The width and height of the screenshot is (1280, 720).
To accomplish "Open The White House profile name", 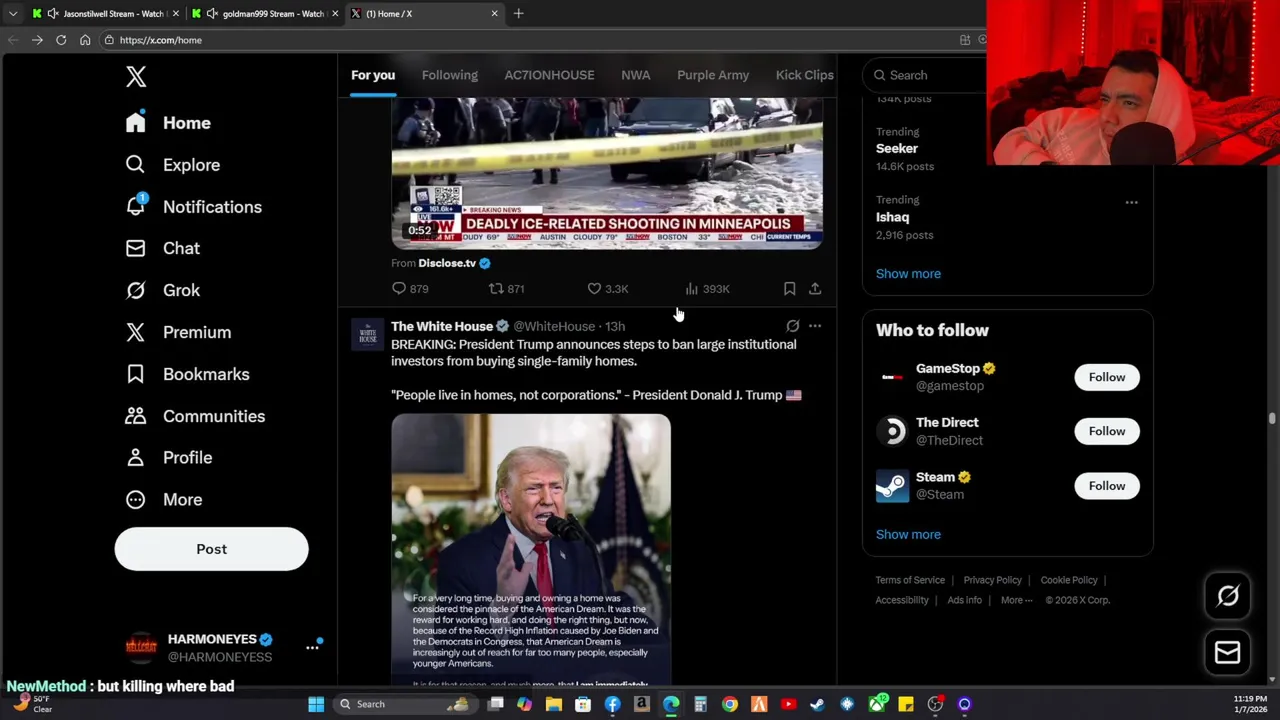I will [442, 326].
